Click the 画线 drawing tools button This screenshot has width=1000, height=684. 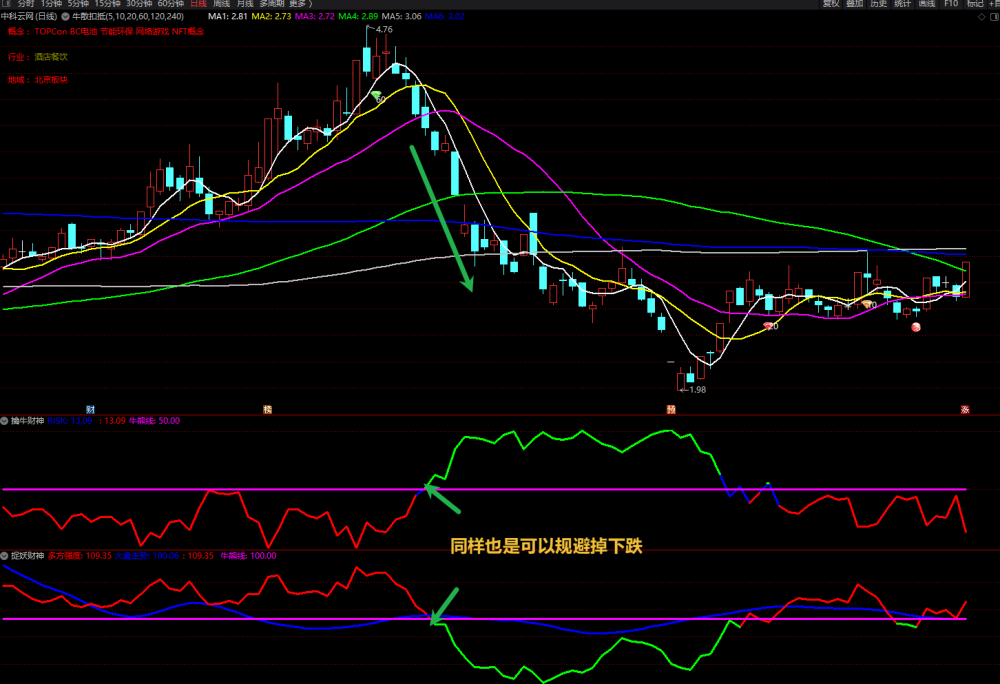927,4
